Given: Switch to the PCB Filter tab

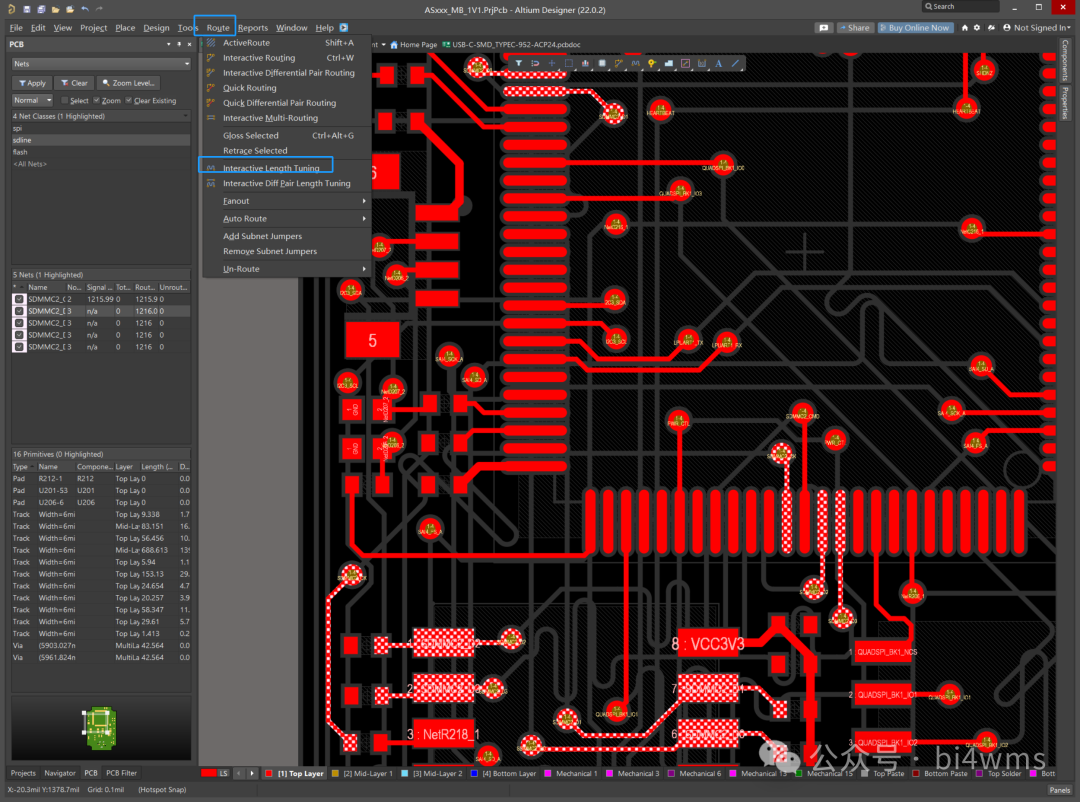Looking at the screenshot, I should 122,773.
